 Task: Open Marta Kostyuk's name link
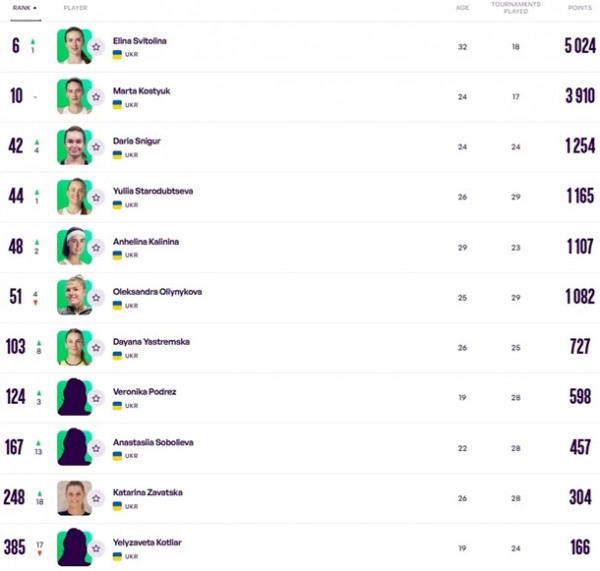click(x=142, y=91)
